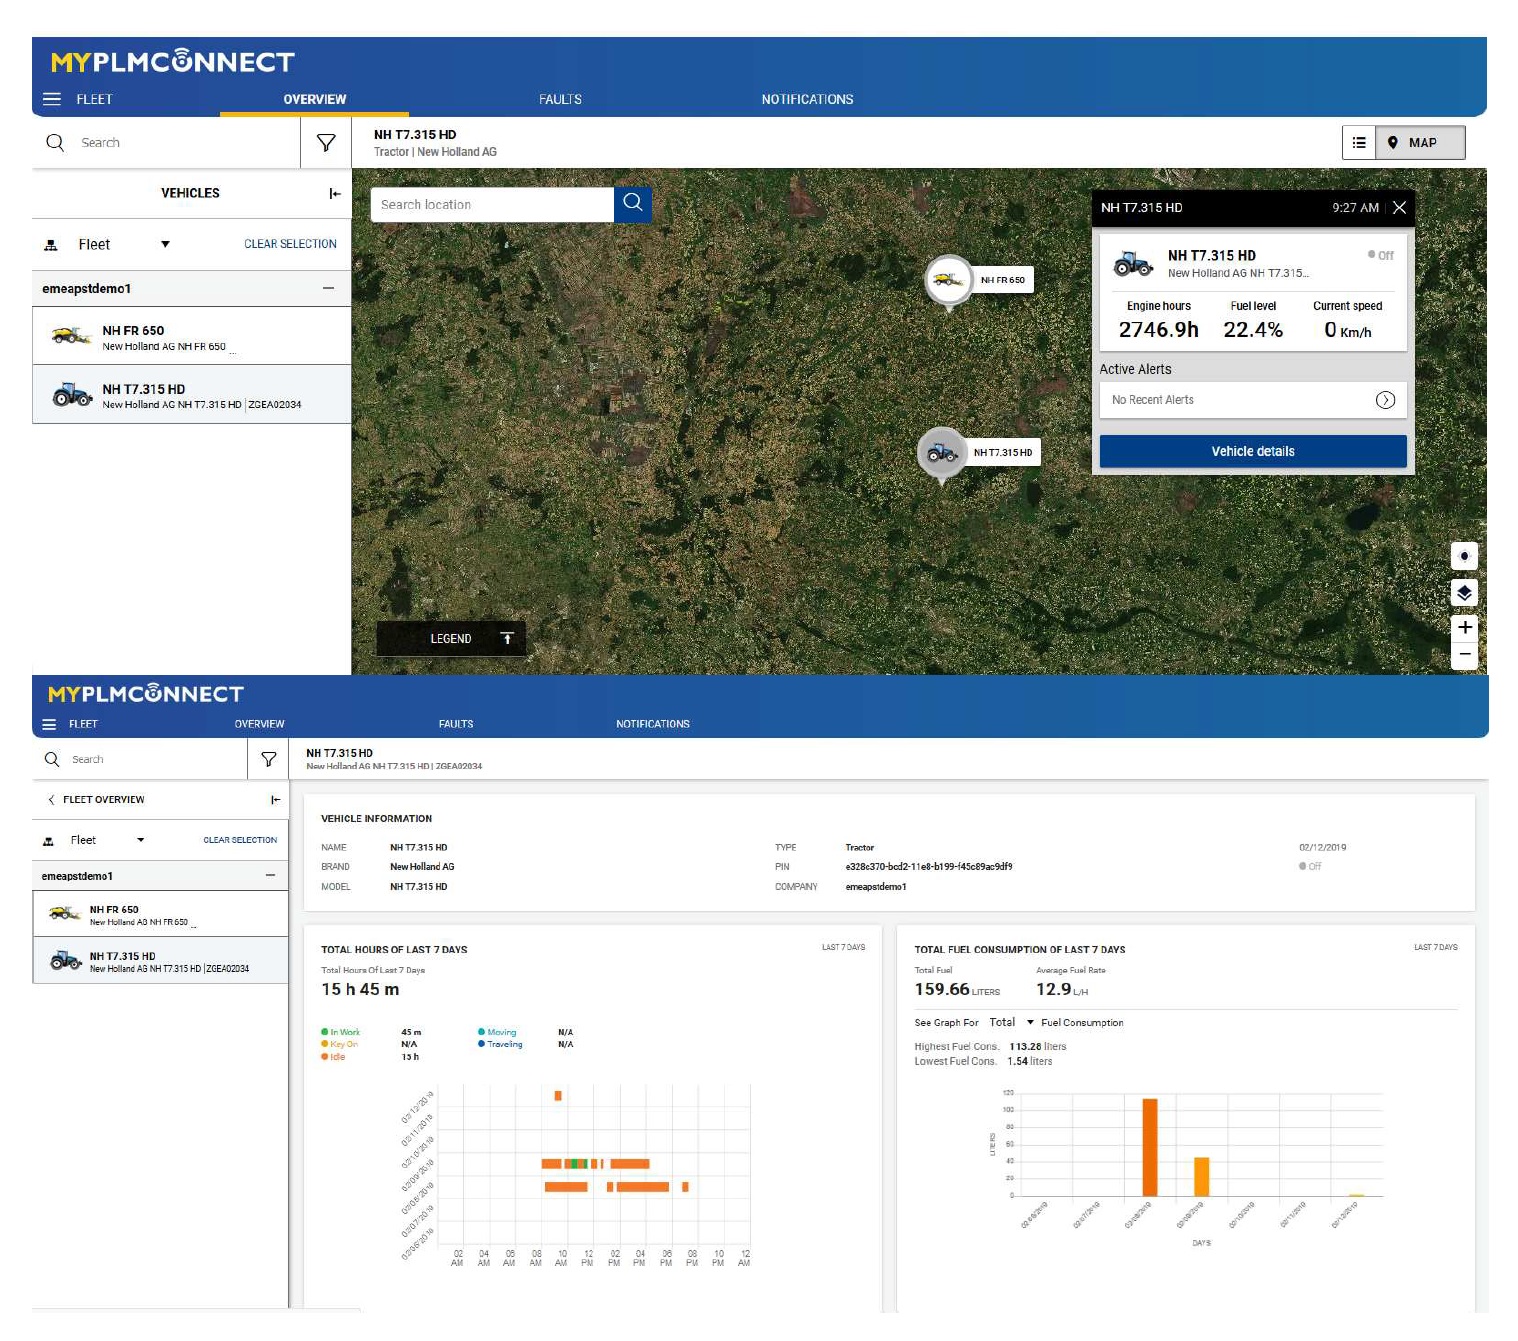Image resolution: width=1518 pixels, height=1341 pixels.
Task: Open FAULTS tab in top header
Action: point(560,99)
